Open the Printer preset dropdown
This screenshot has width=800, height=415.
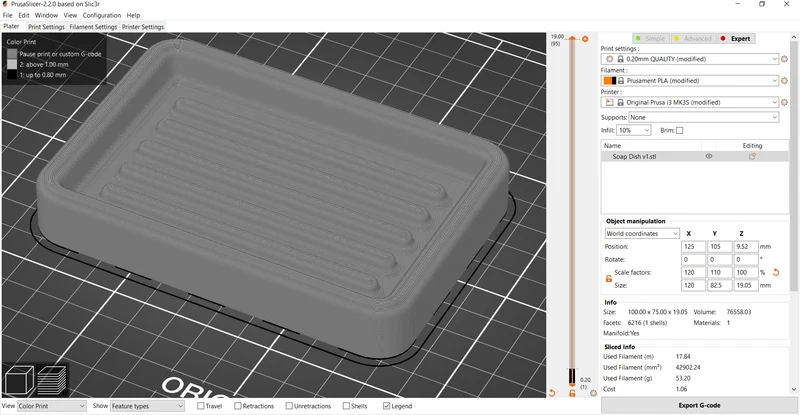690,102
